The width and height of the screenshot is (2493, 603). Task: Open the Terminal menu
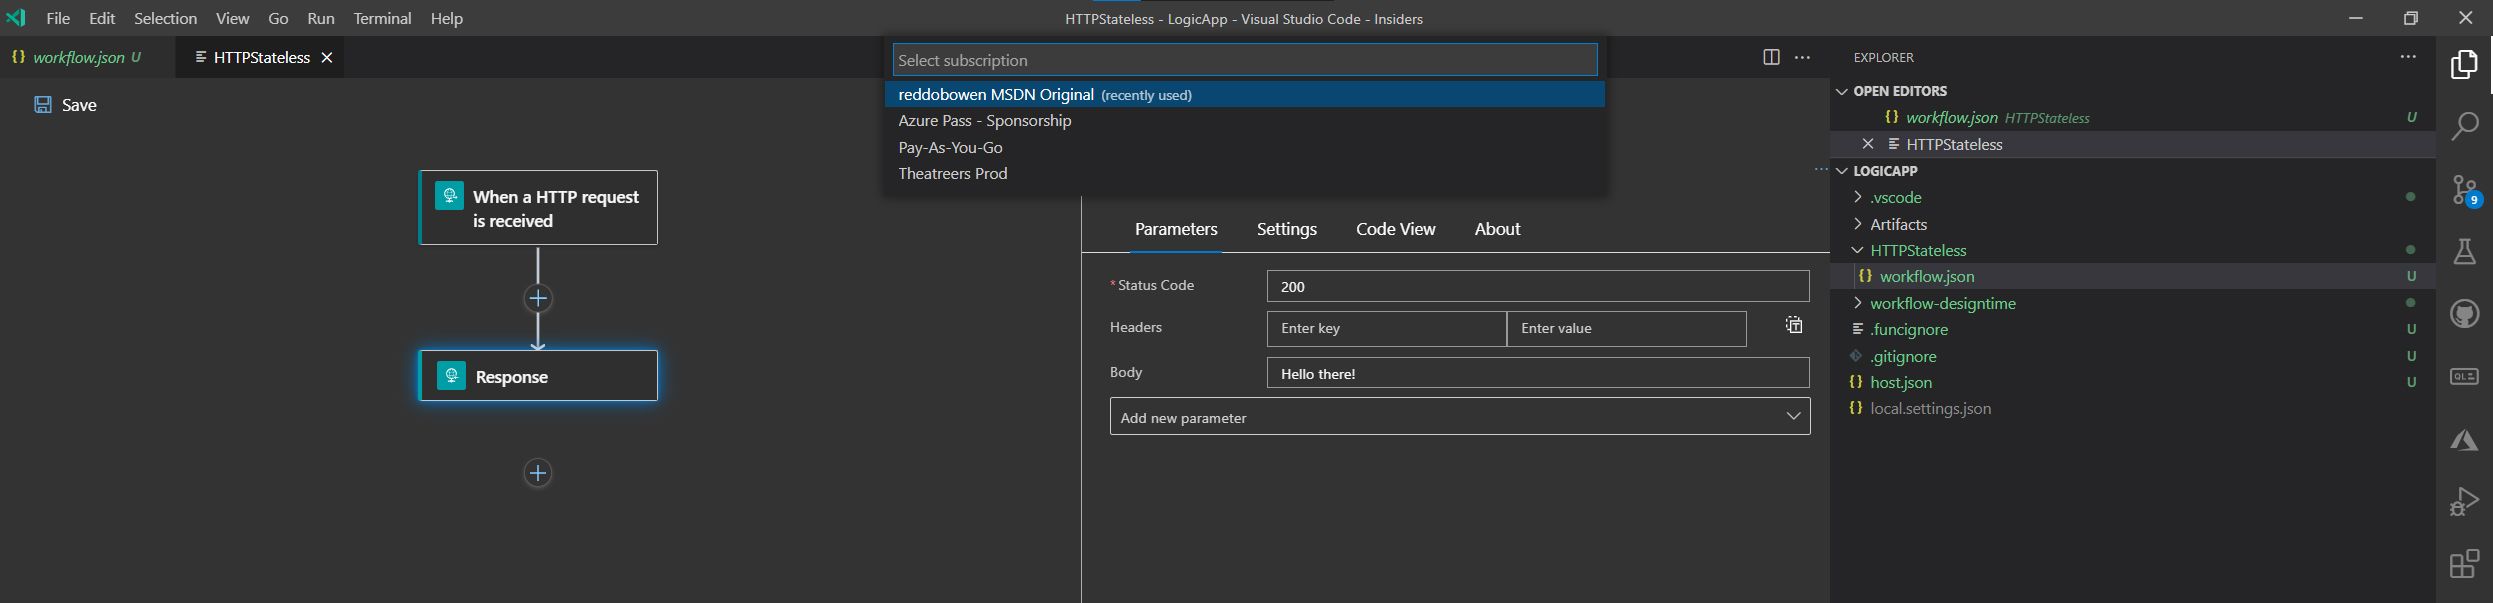click(x=382, y=18)
